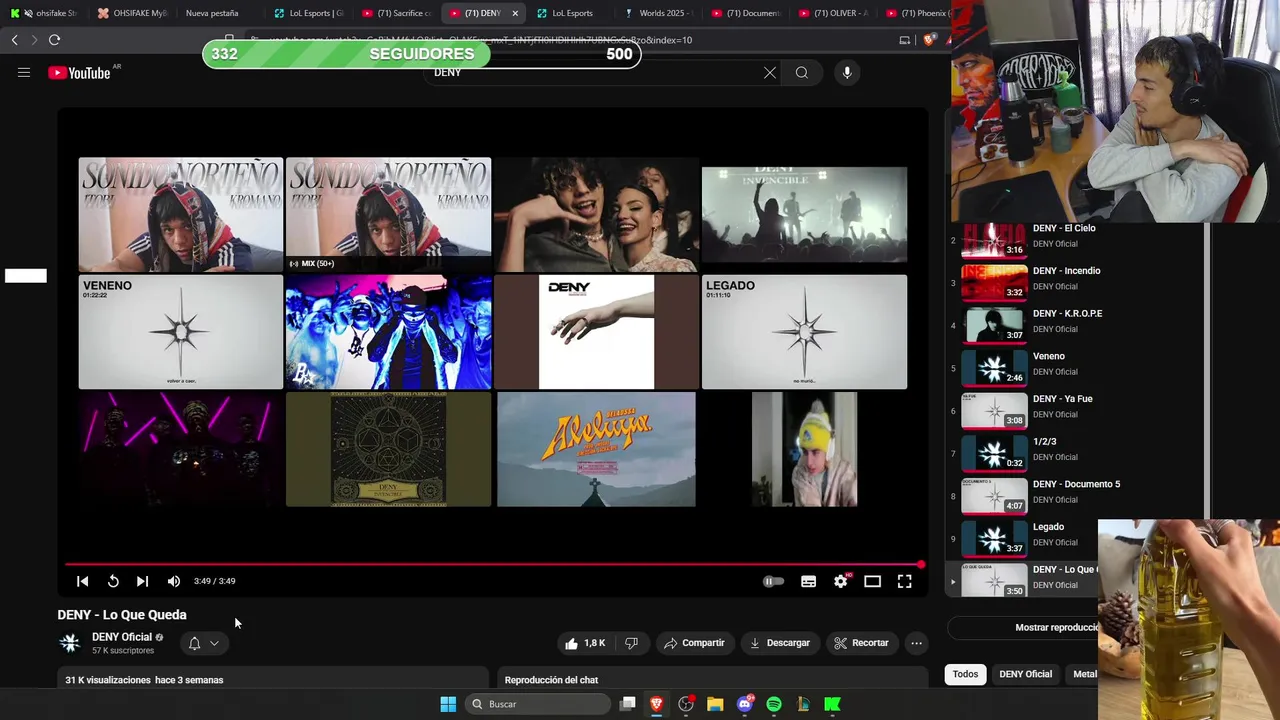This screenshot has height=720, width=1280.
Task: Dislike the video
Action: pyautogui.click(x=631, y=643)
